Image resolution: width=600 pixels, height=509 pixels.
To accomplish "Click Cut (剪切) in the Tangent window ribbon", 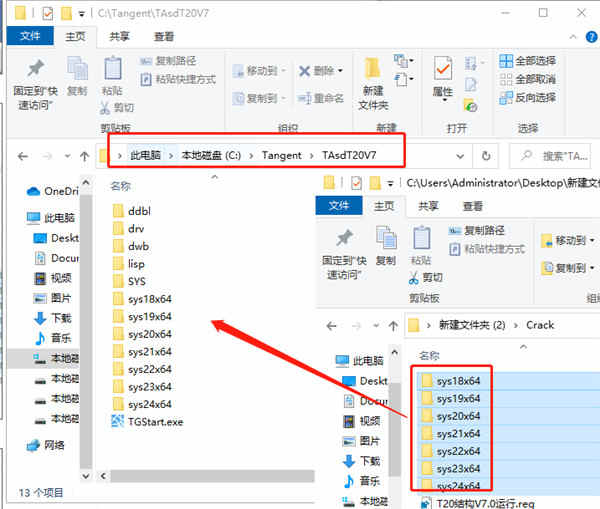I will pyautogui.click(x=117, y=108).
